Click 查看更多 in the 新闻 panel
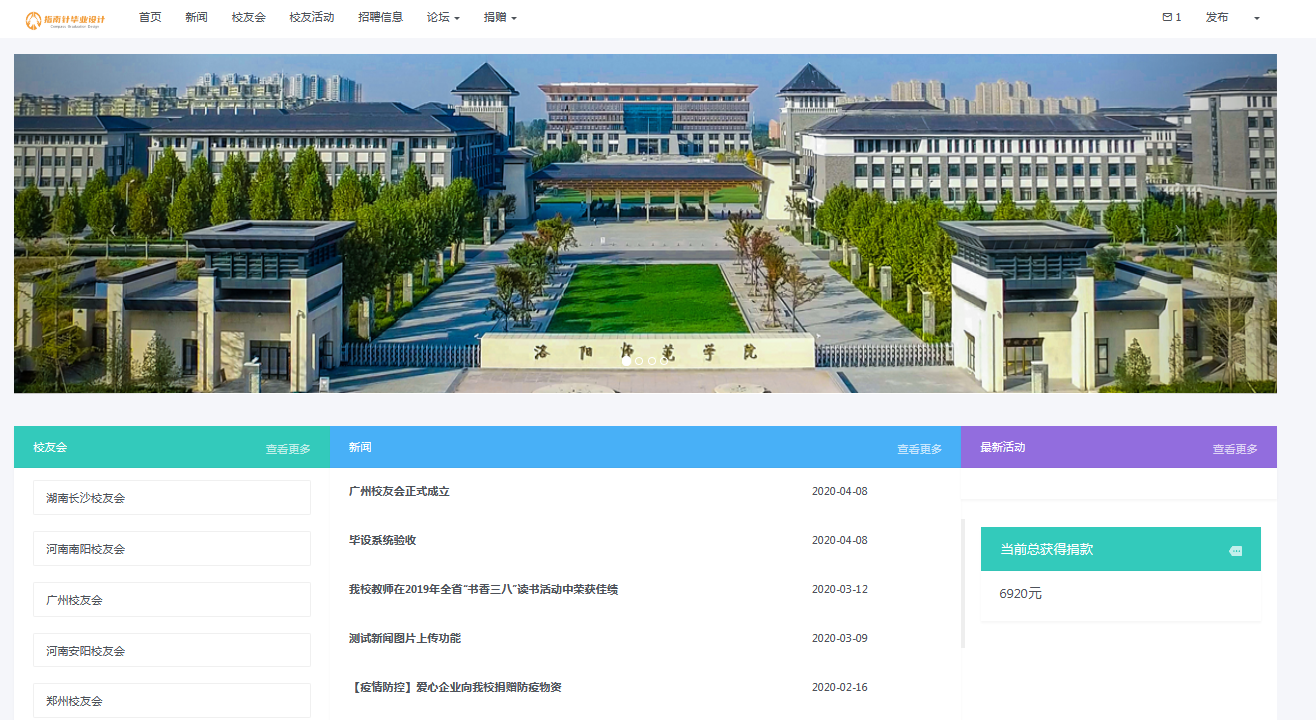This screenshot has width=1316, height=720. 921,448
